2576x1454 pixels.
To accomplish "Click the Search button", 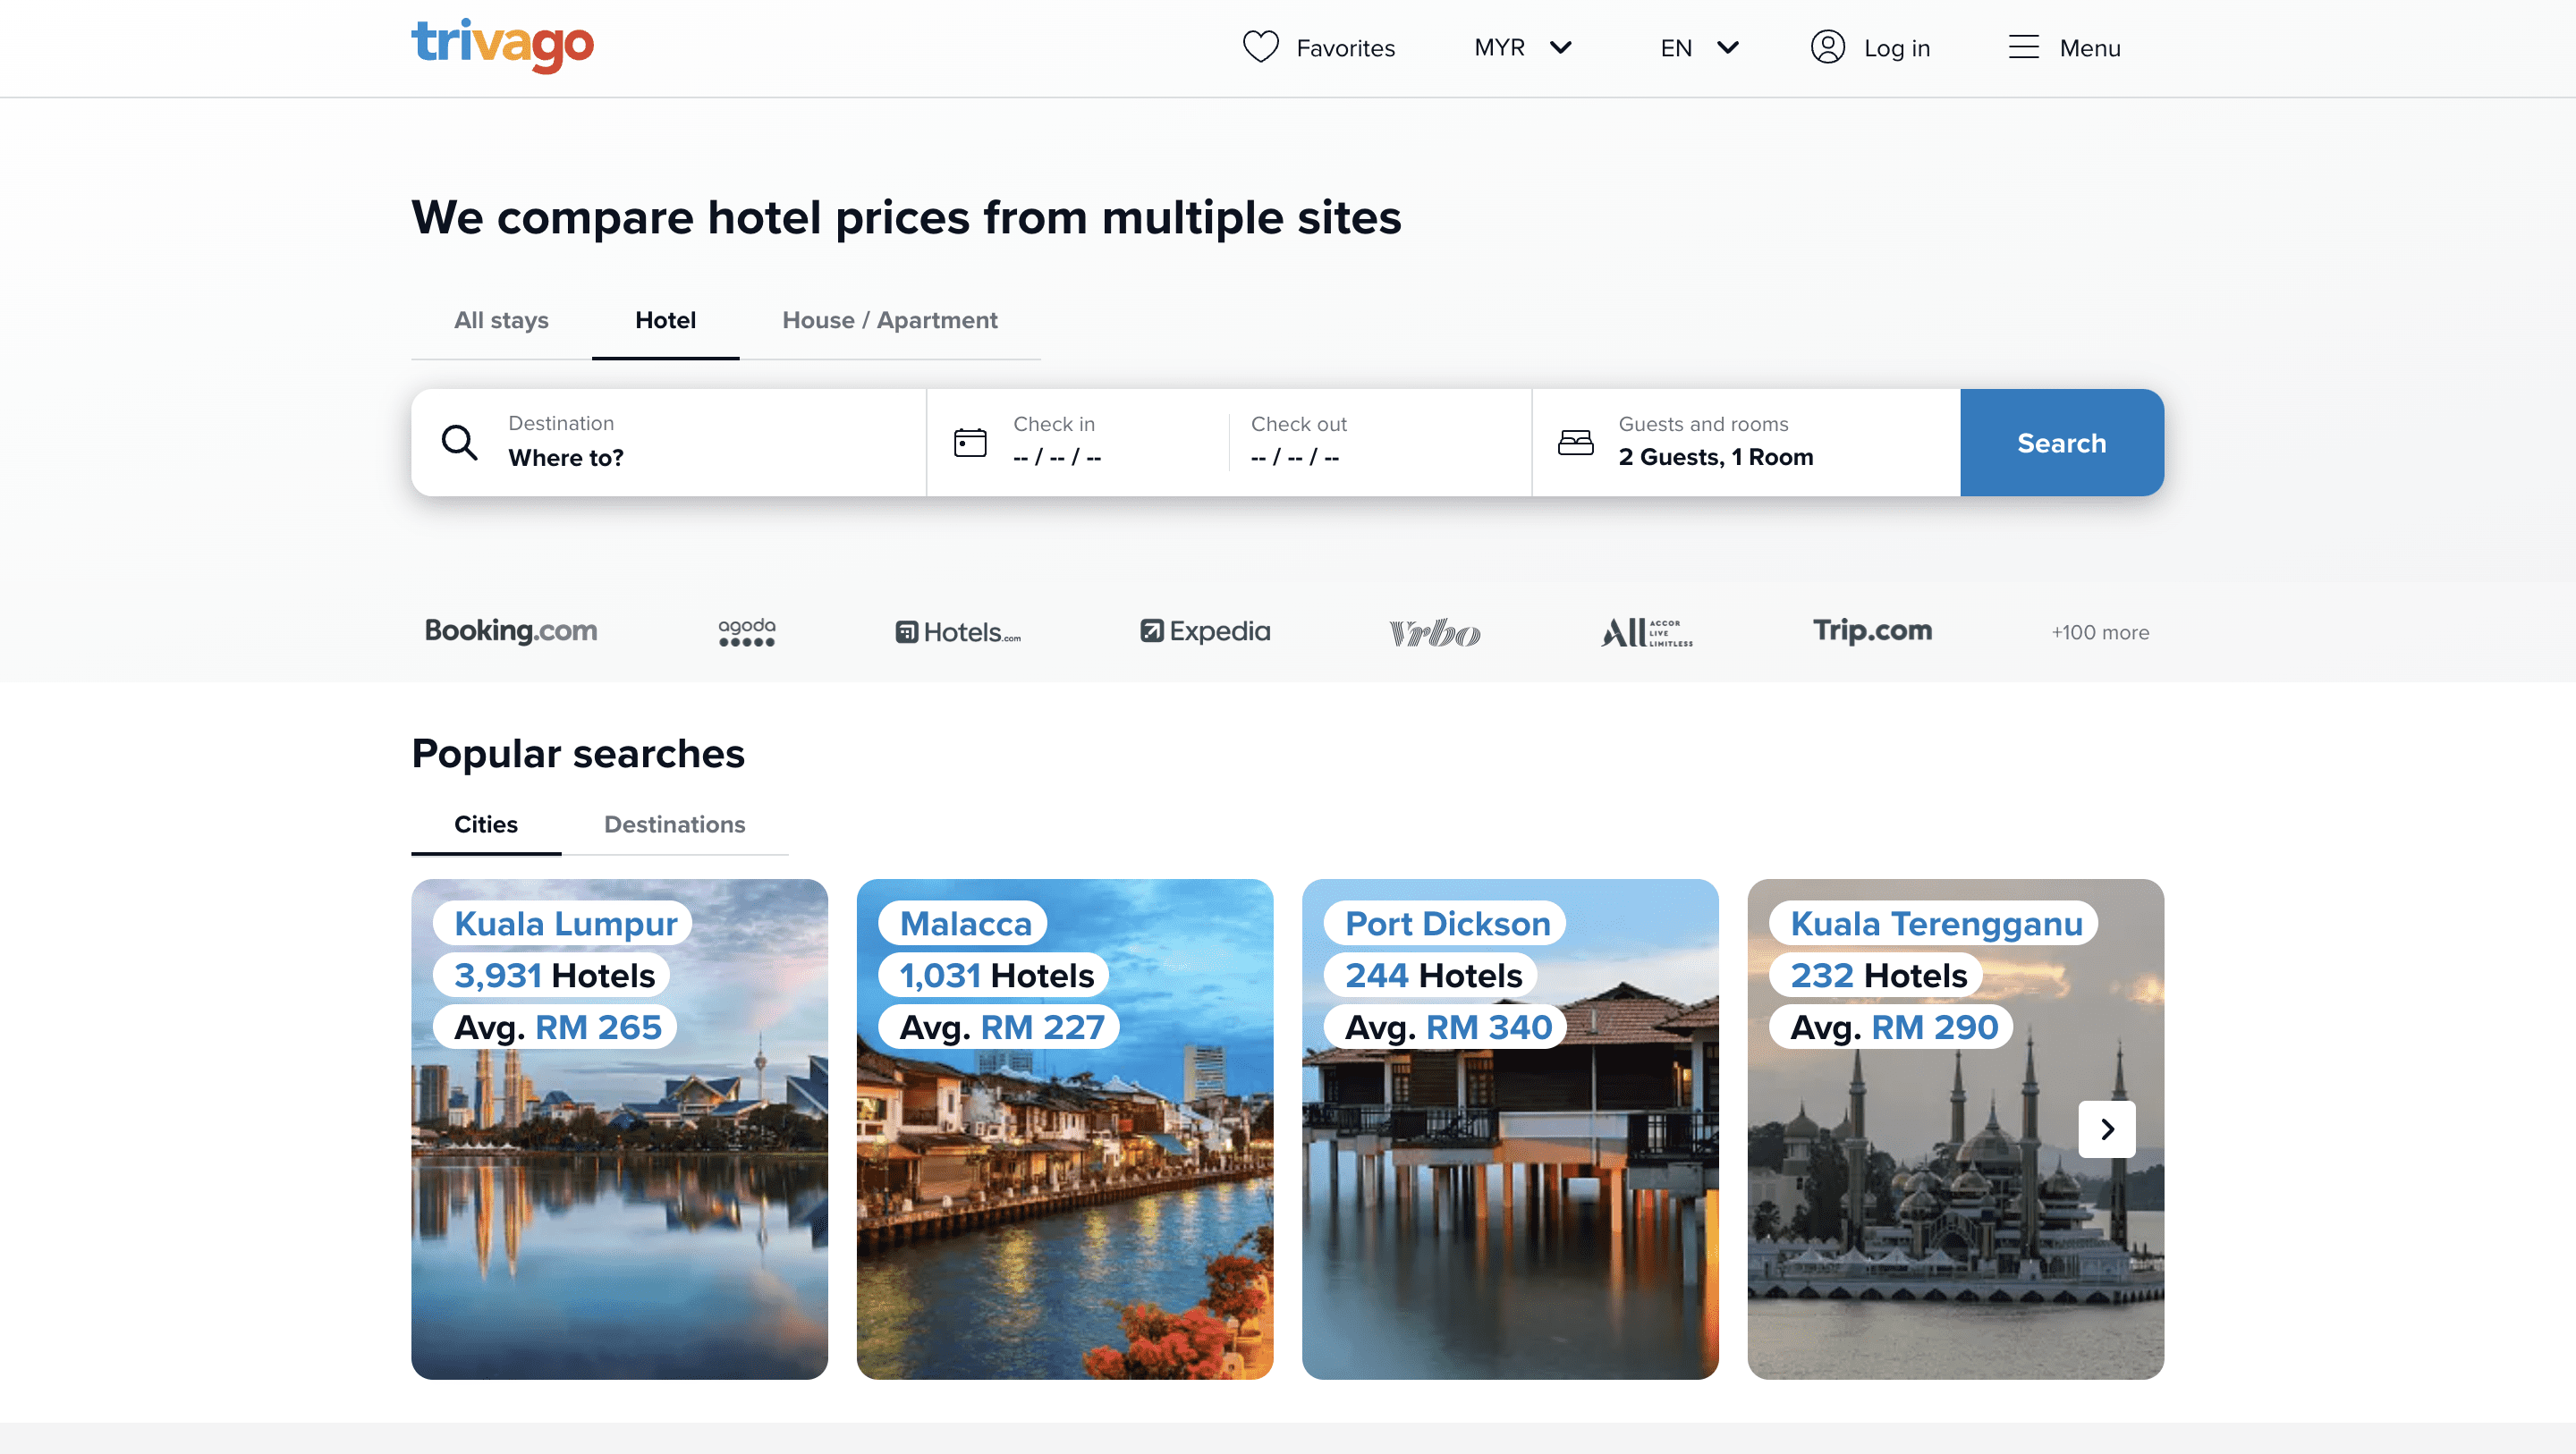I will [2061, 442].
